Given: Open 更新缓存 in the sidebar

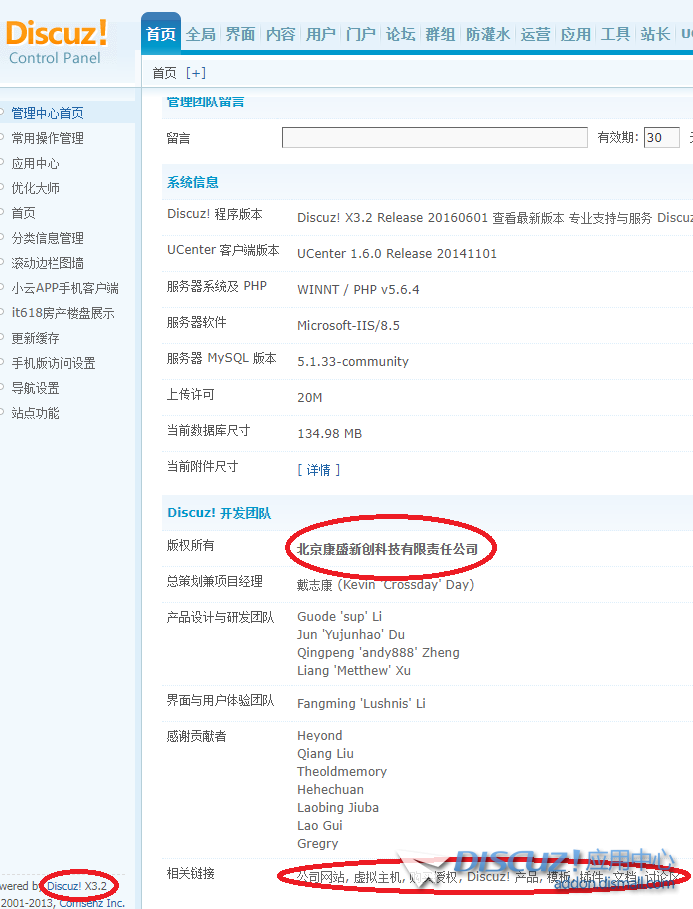Looking at the screenshot, I should click(x=35, y=338).
